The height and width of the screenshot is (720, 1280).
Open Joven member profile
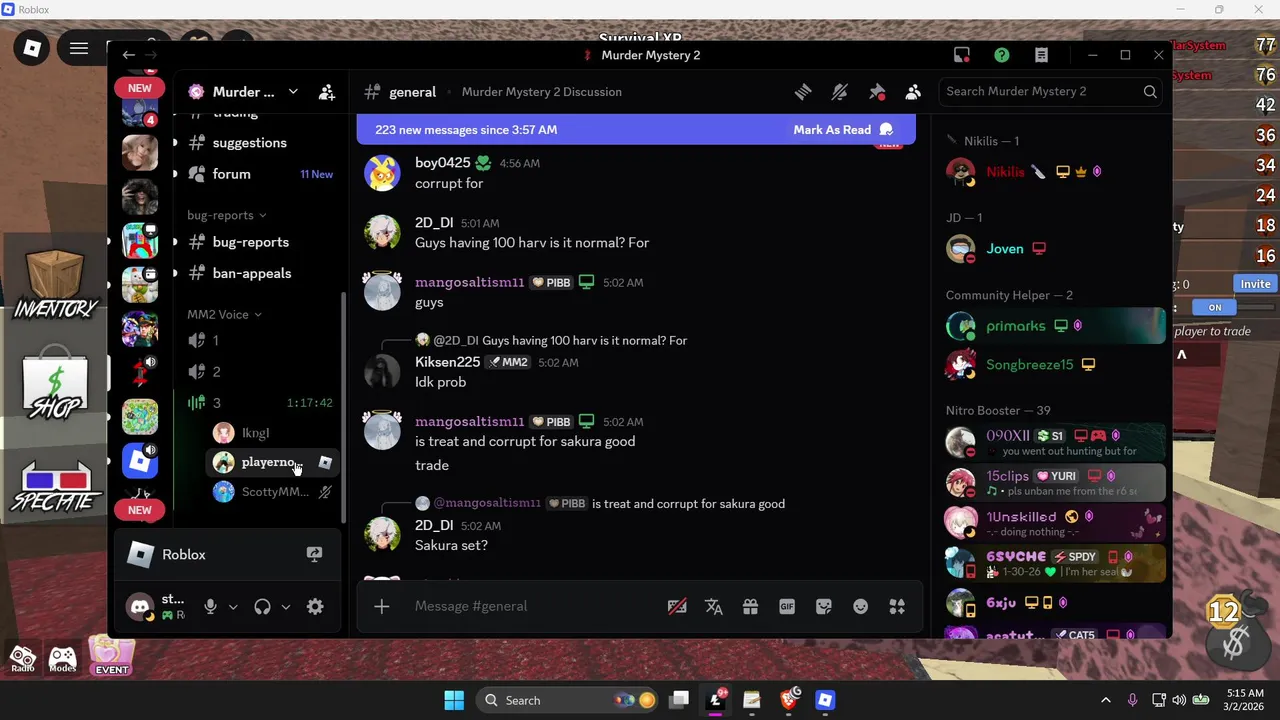point(1055,249)
